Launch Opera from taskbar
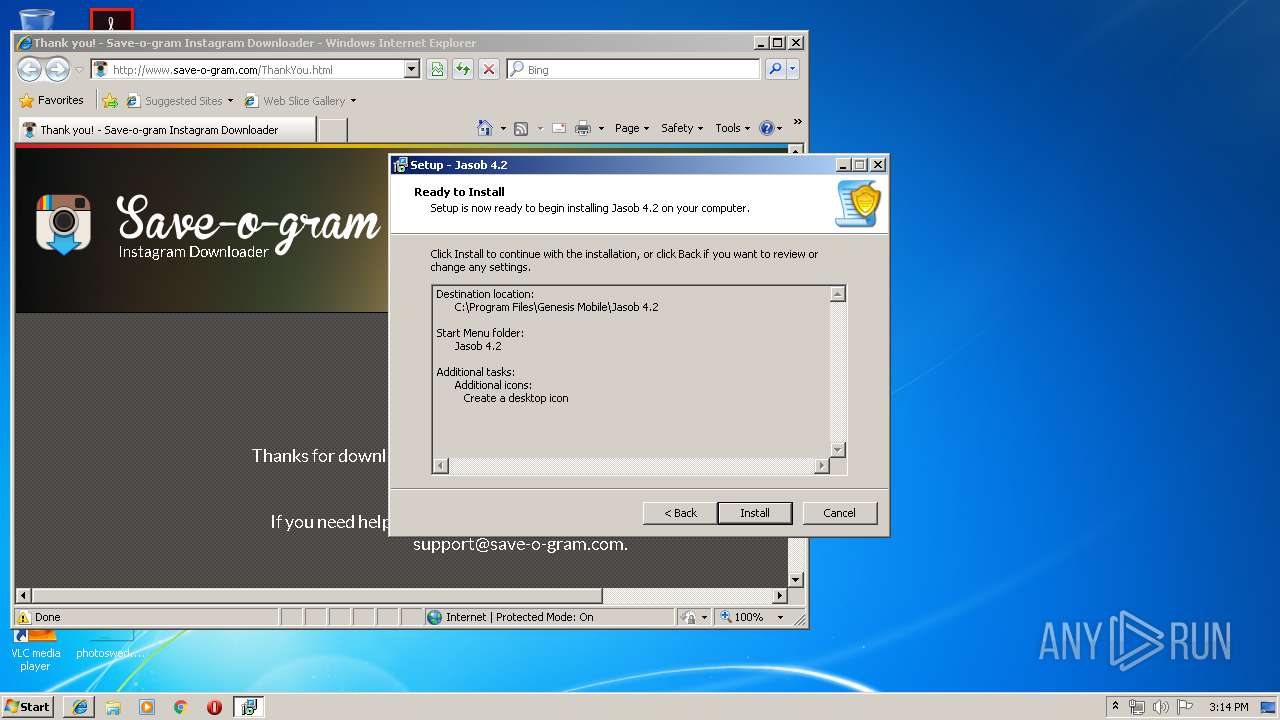 (214, 707)
